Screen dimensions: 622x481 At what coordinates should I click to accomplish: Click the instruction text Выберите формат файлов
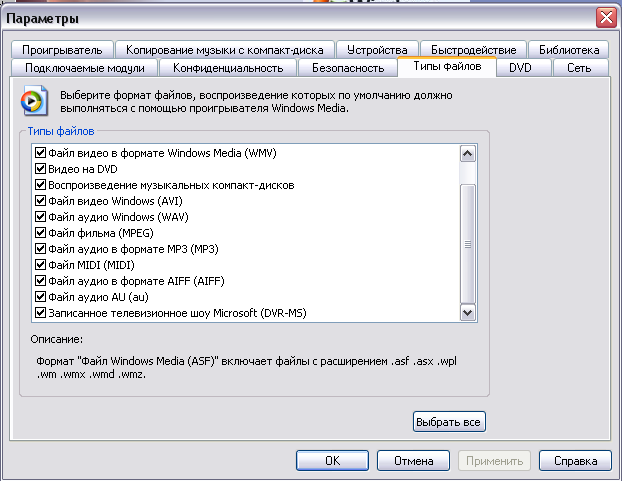coord(256,102)
